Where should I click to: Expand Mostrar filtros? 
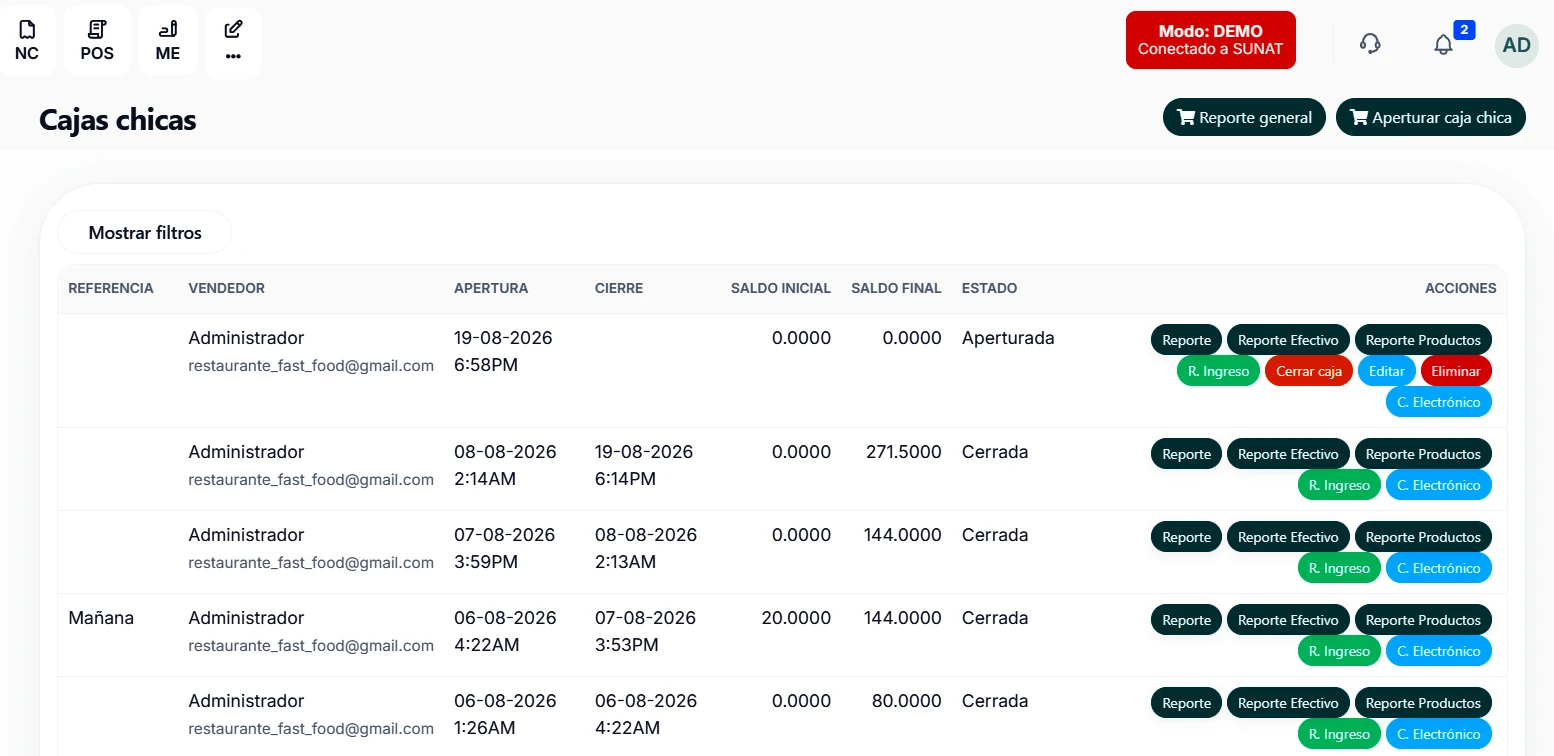tap(145, 233)
